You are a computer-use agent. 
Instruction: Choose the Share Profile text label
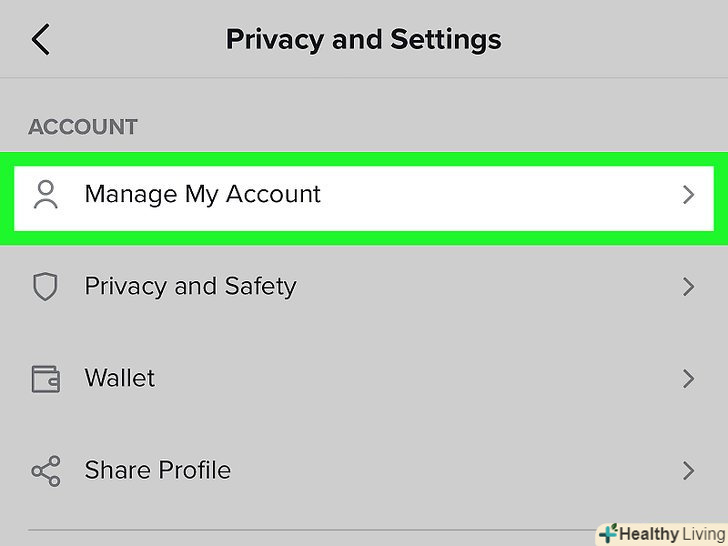[x=158, y=471]
